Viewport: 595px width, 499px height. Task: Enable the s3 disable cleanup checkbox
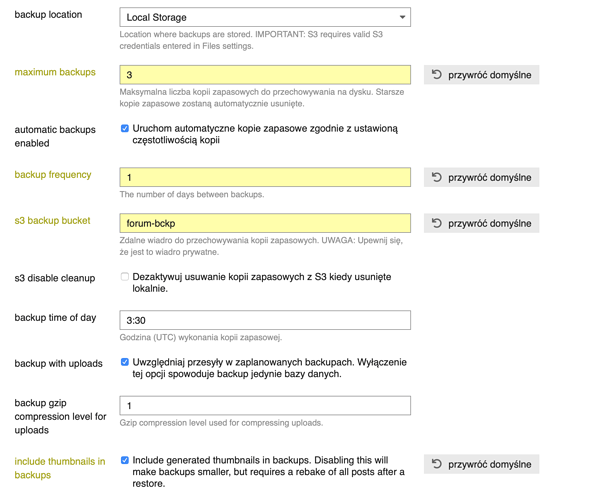coord(124,277)
